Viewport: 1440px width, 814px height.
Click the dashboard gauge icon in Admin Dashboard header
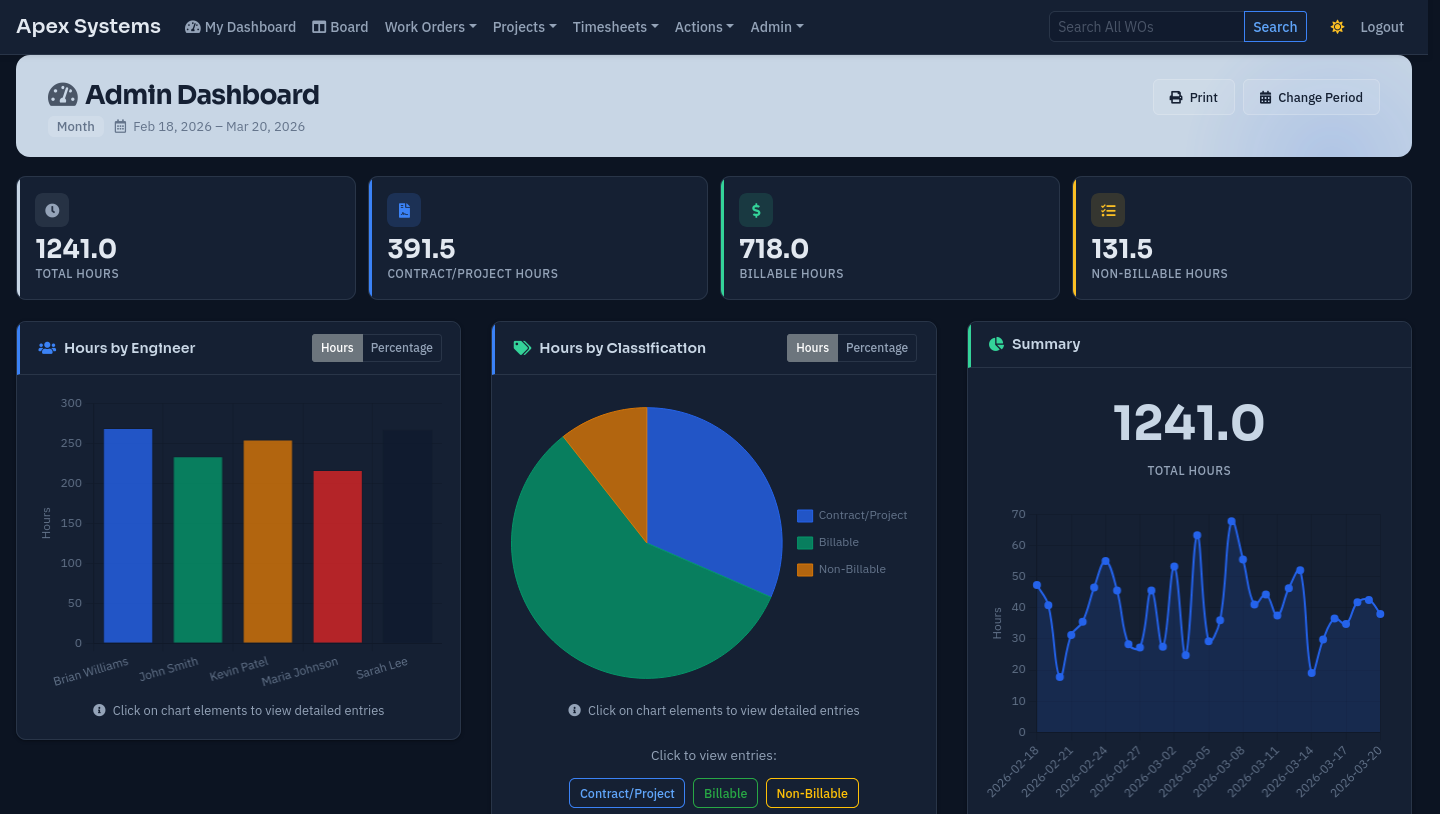(62, 95)
